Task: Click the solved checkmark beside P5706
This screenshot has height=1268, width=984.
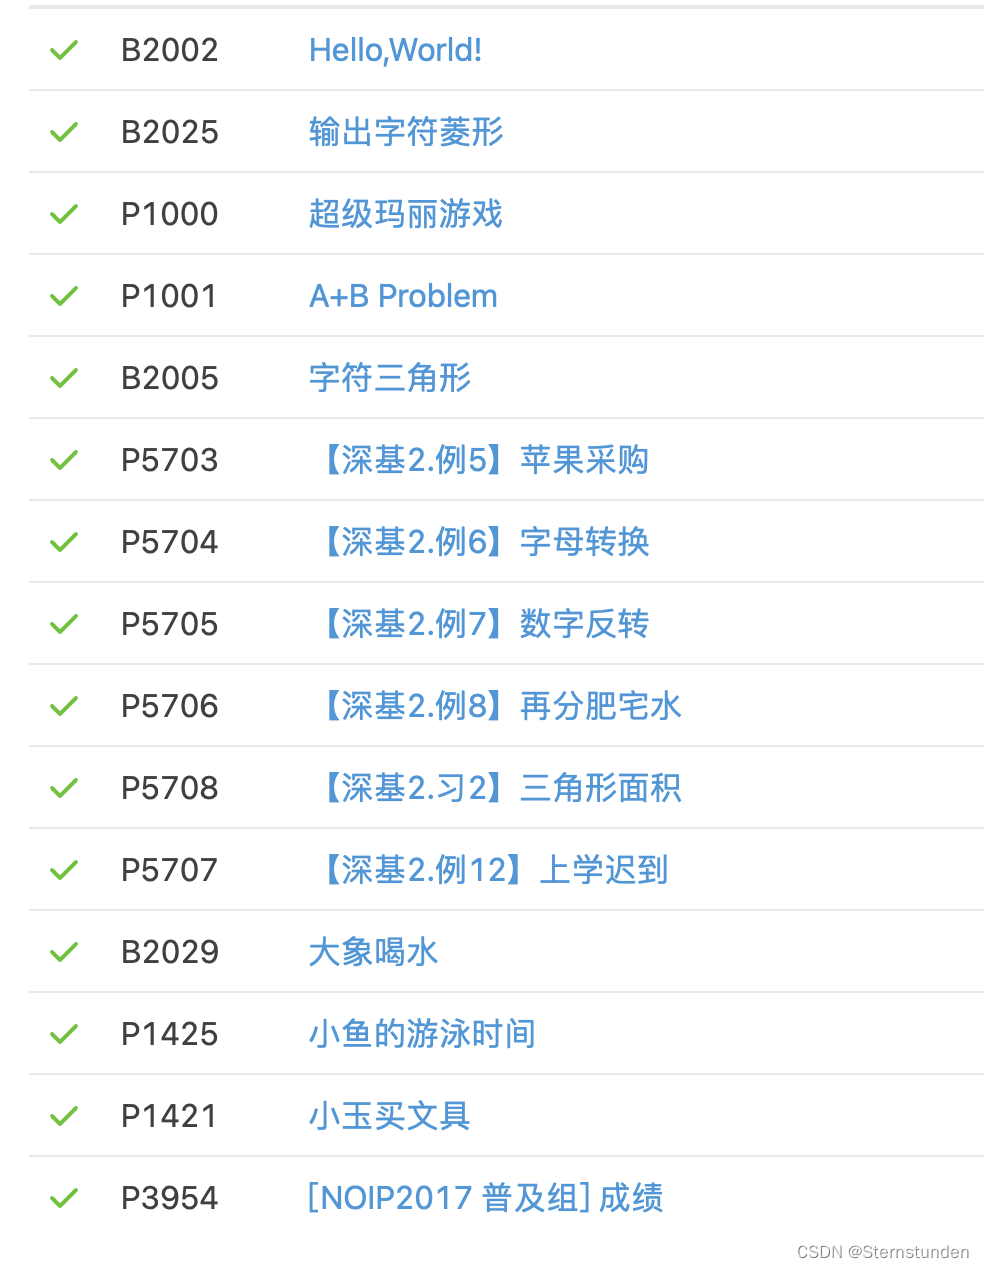Action: 64,706
